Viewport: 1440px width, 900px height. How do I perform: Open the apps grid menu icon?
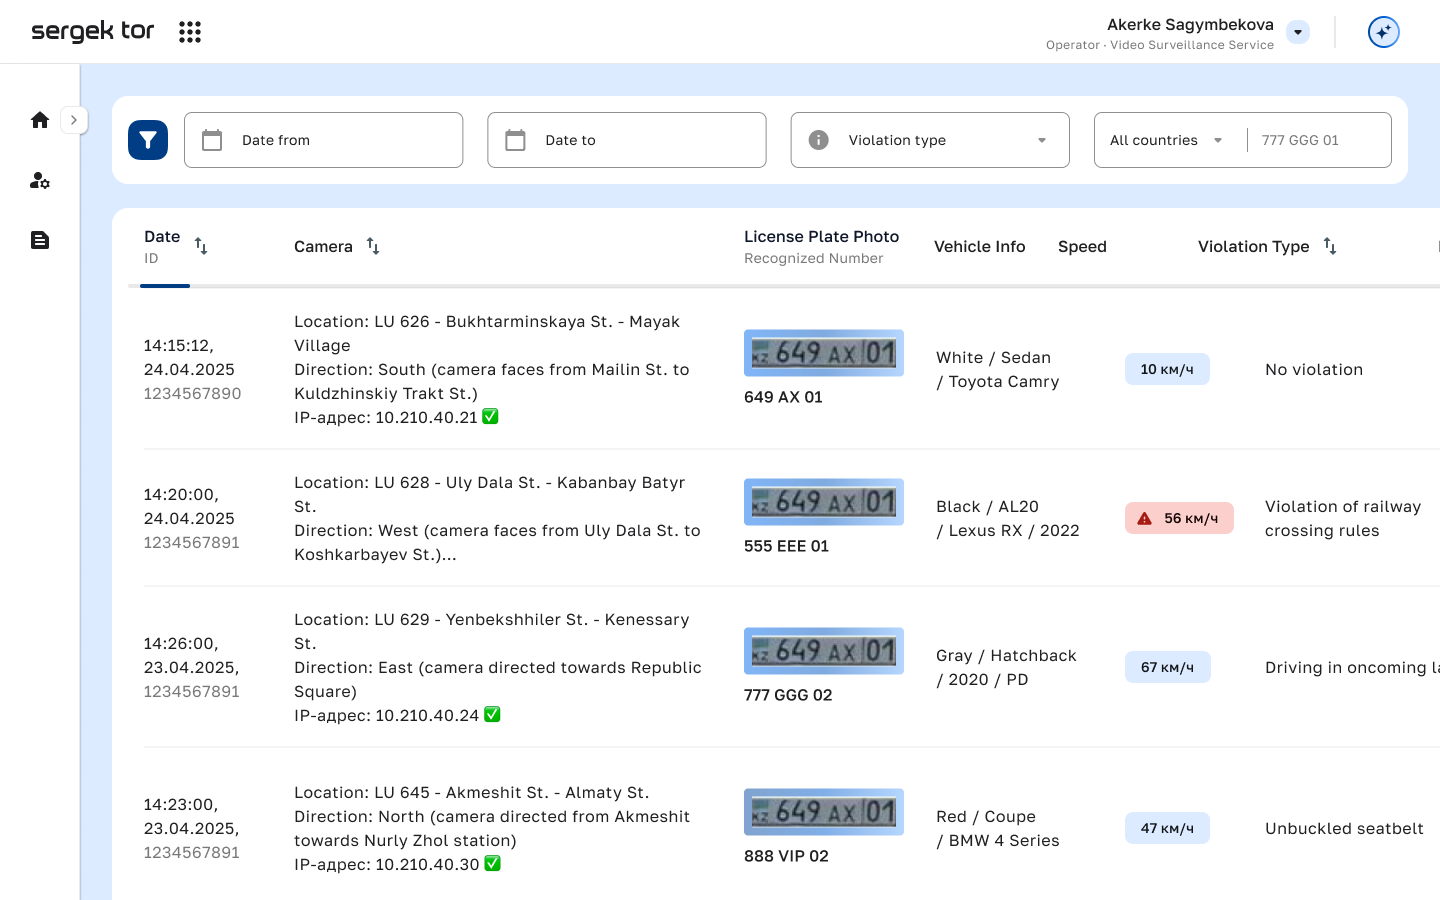point(190,32)
